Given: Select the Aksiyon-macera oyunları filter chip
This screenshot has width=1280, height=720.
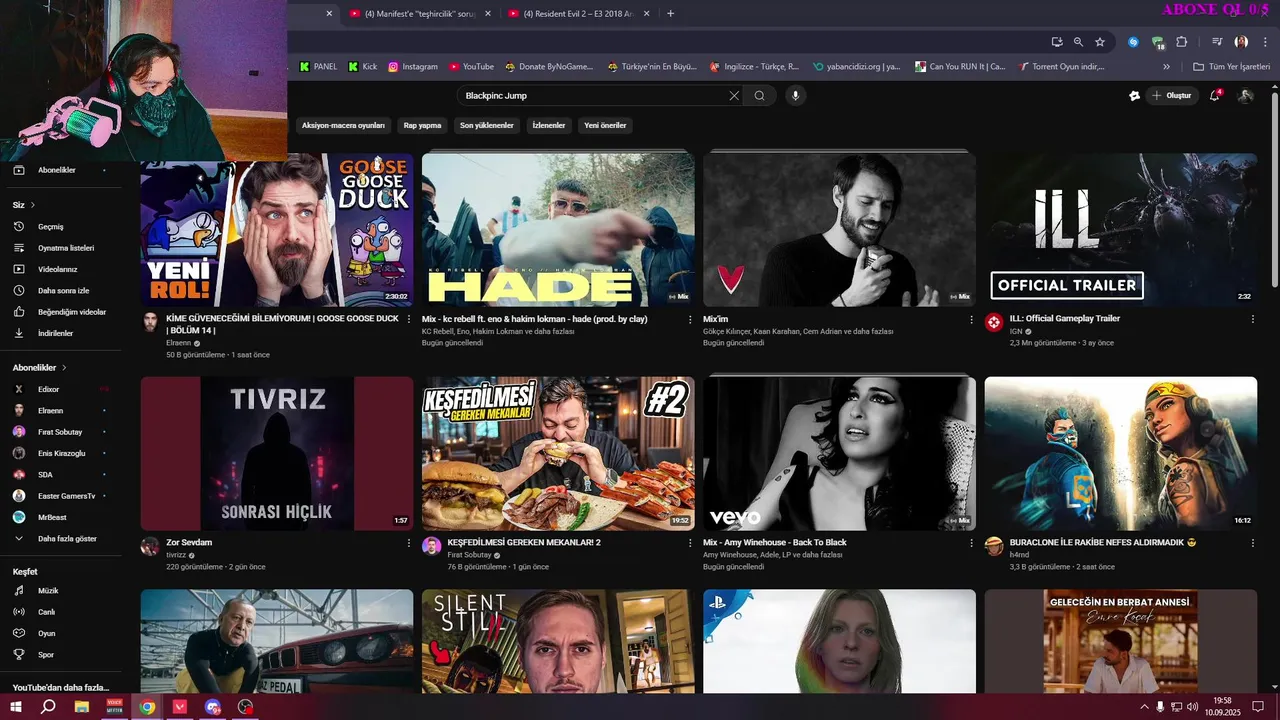Looking at the screenshot, I should 343,125.
